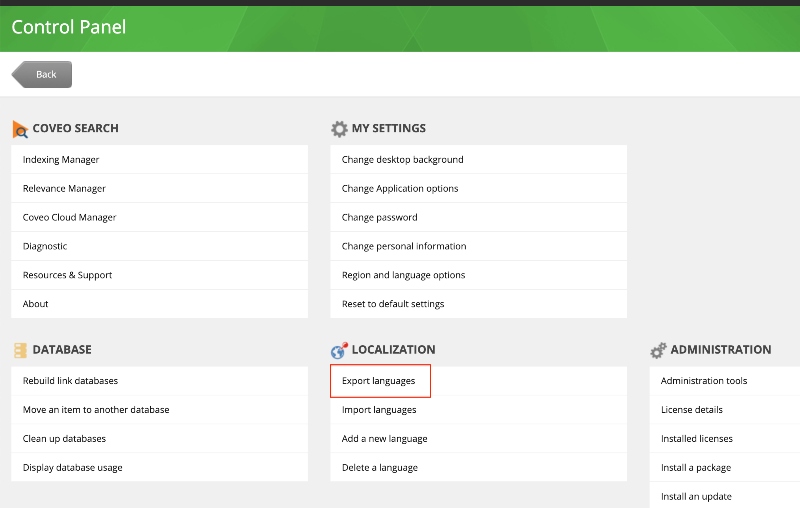Viewport: 800px width, 508px height.
Task: Choose Install an update
Action: [724, 496]
